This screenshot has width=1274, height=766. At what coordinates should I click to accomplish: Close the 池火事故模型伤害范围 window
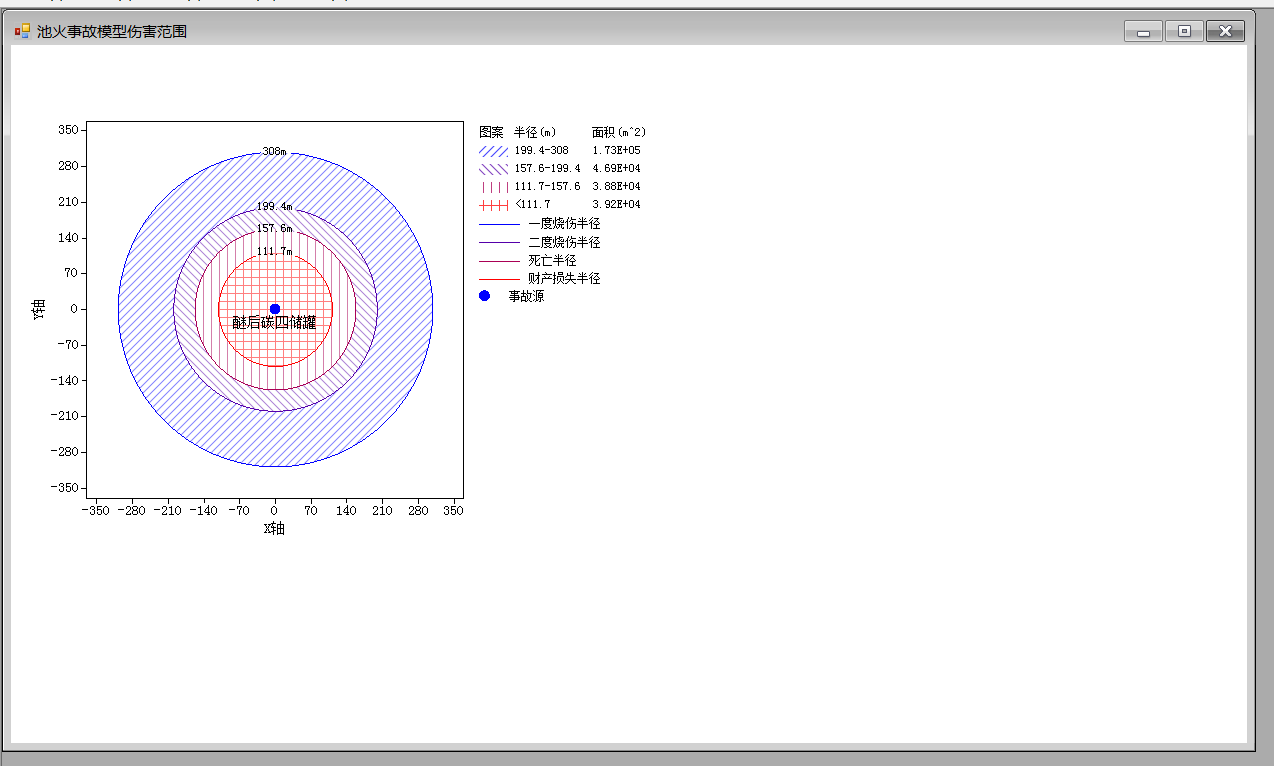point(1225,32)
